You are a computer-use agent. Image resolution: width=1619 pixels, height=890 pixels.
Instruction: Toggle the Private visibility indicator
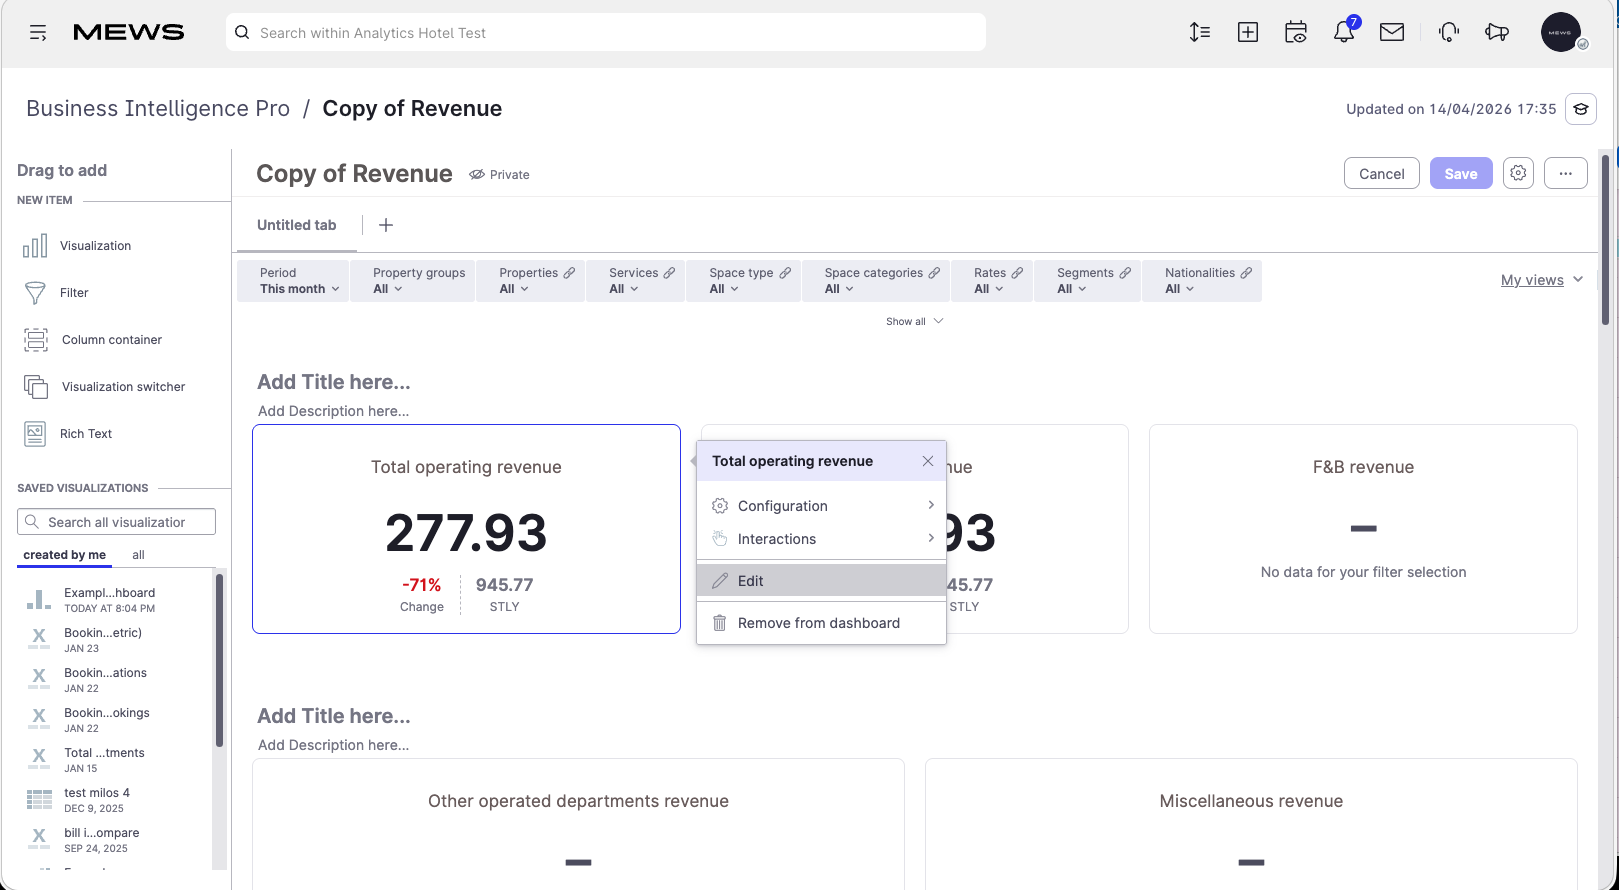tap(500, 174)
